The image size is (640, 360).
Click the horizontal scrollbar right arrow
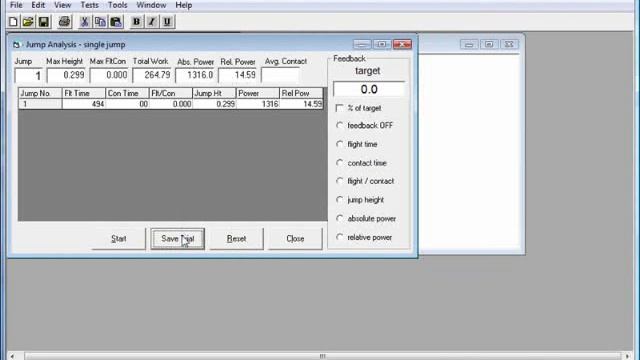[x=627, y=356]
